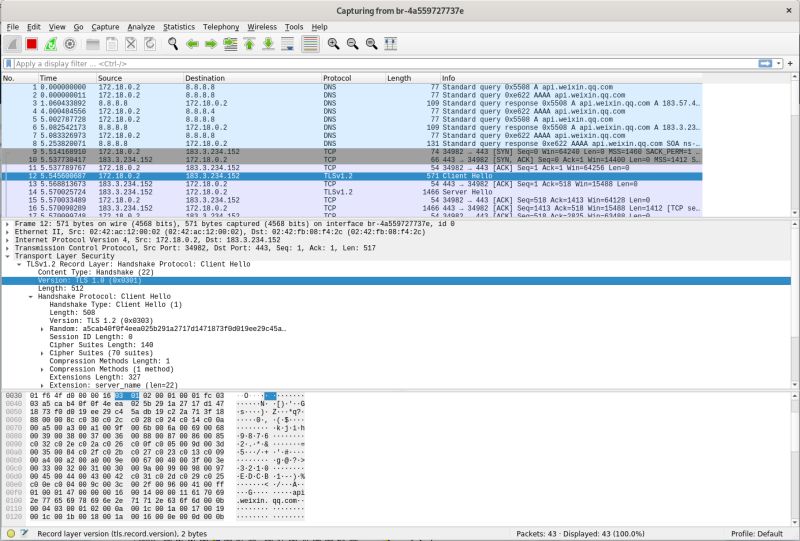Image resolution: width=800 pixels, height=541 pixels.
Task: Expand the Frame 12 details row
Action: pos(8,224)
